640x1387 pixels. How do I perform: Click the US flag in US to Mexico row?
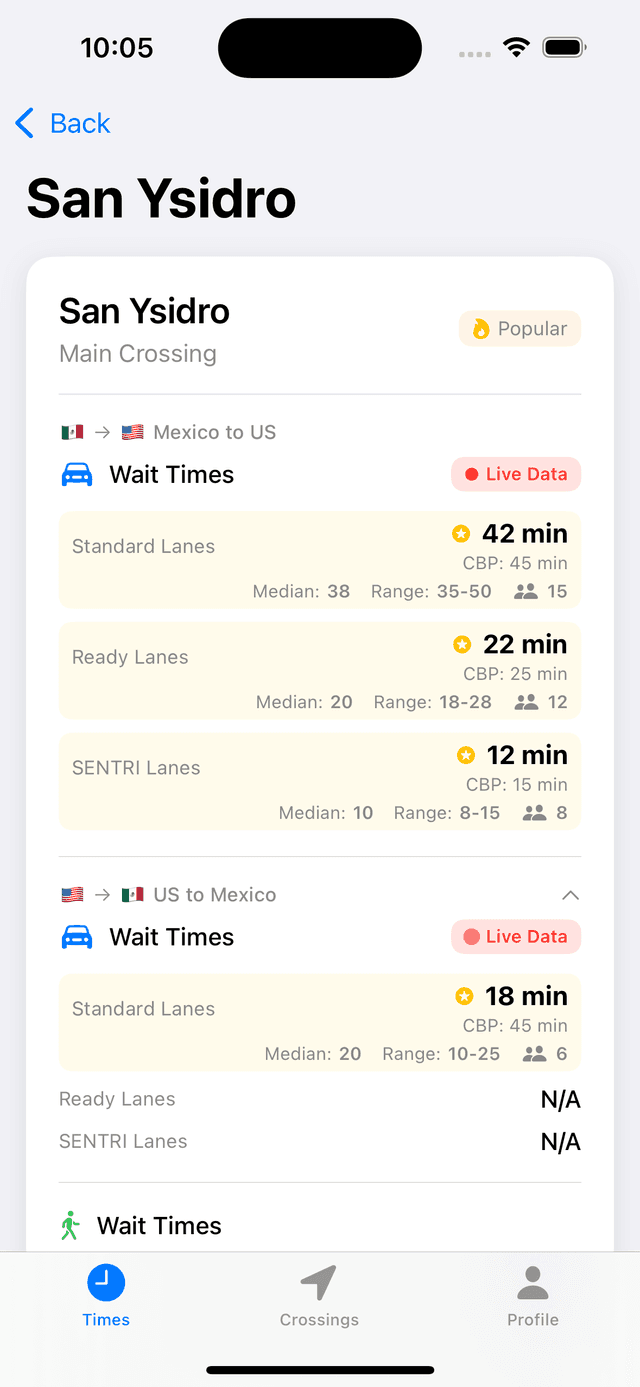(x=72, y=894)
